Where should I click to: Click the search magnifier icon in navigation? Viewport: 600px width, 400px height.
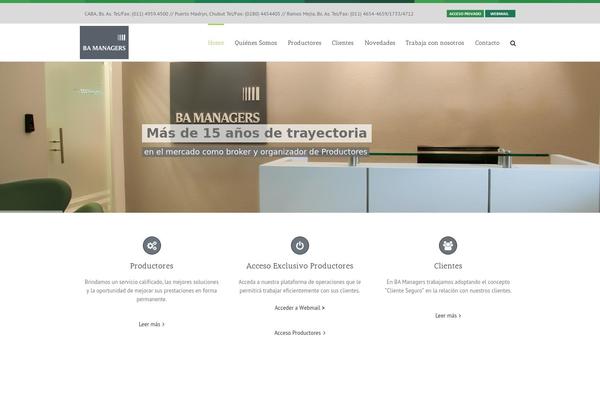click(x=513, y=43)
